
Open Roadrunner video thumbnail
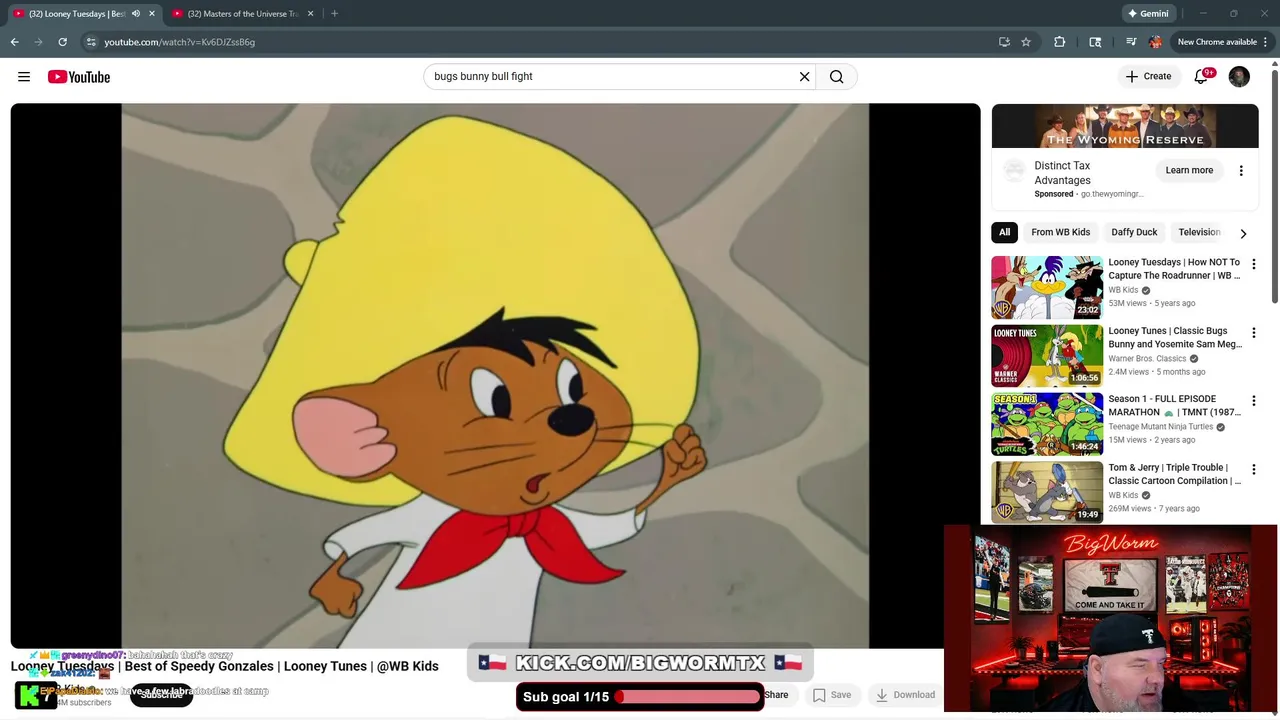pos(1047,288)
